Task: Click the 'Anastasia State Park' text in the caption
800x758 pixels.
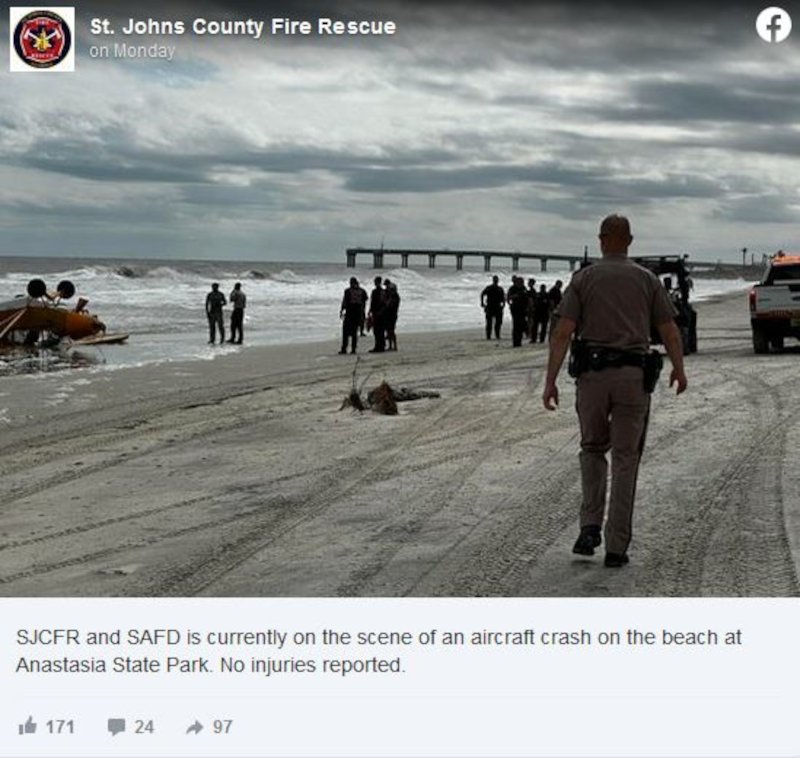Action: (113, 665)
